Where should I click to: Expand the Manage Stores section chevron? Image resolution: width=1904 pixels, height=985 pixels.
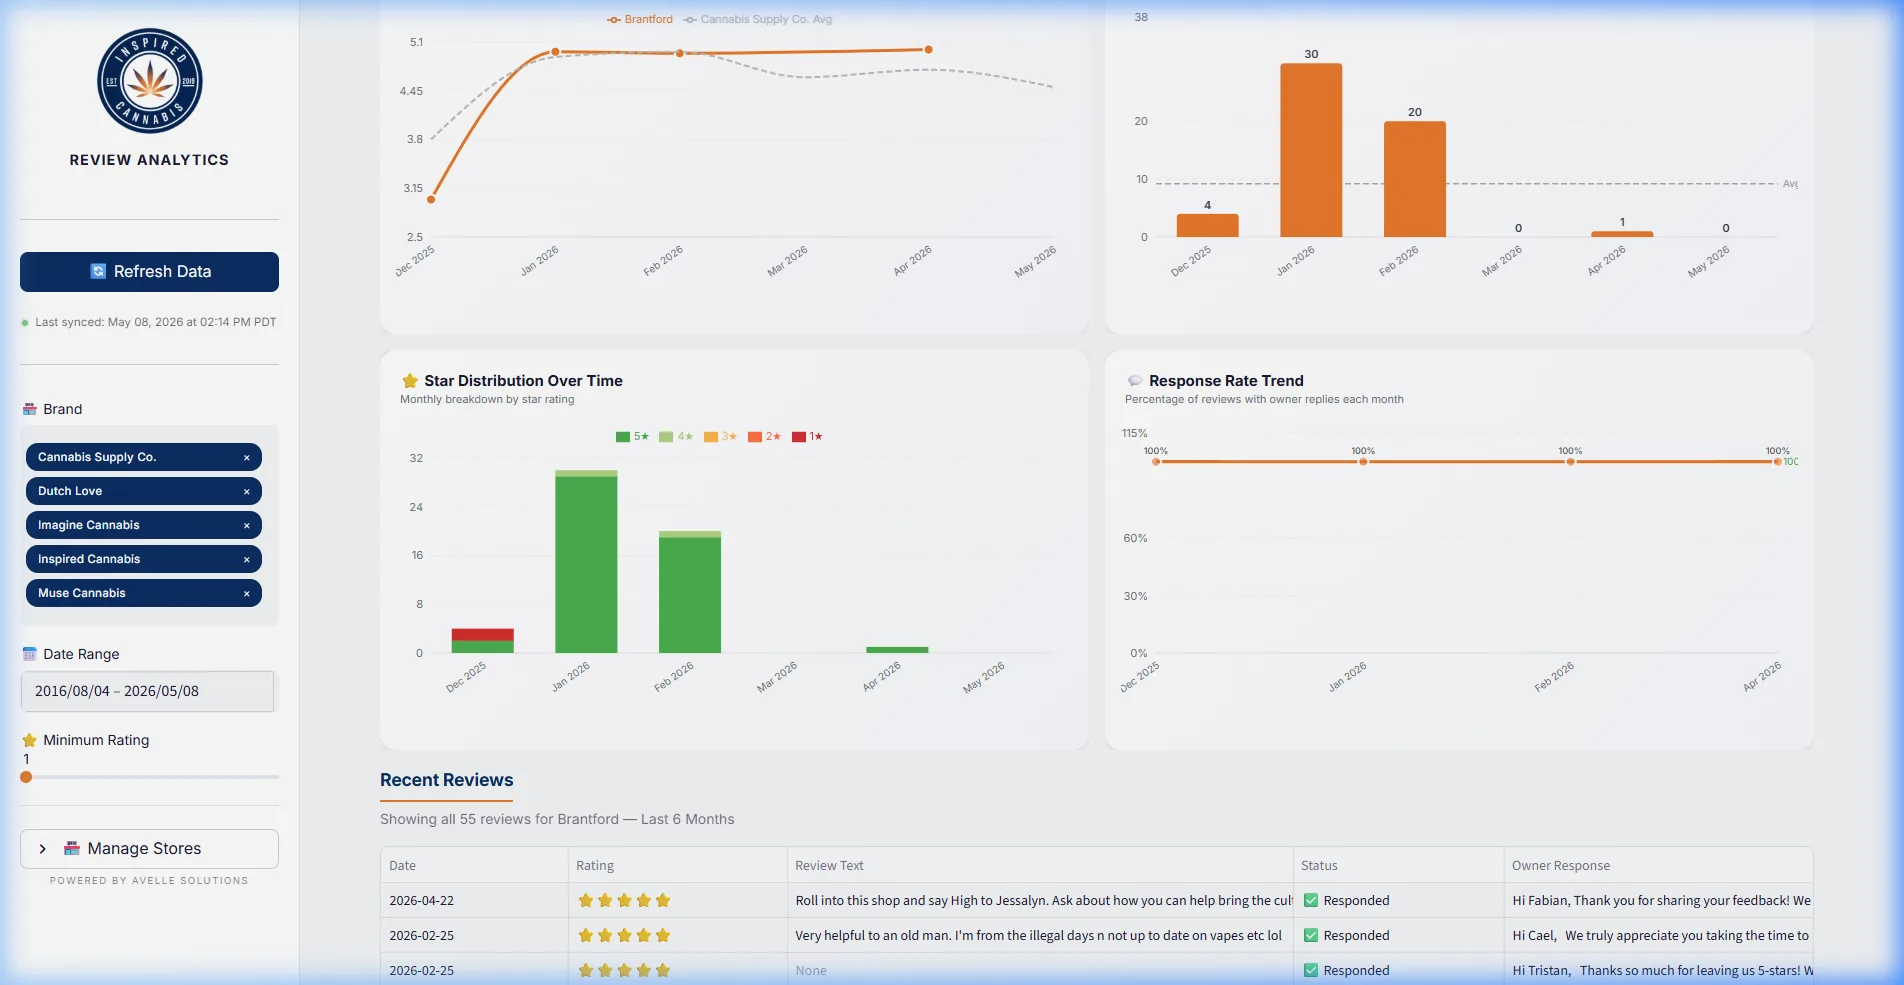click(43, 849)
